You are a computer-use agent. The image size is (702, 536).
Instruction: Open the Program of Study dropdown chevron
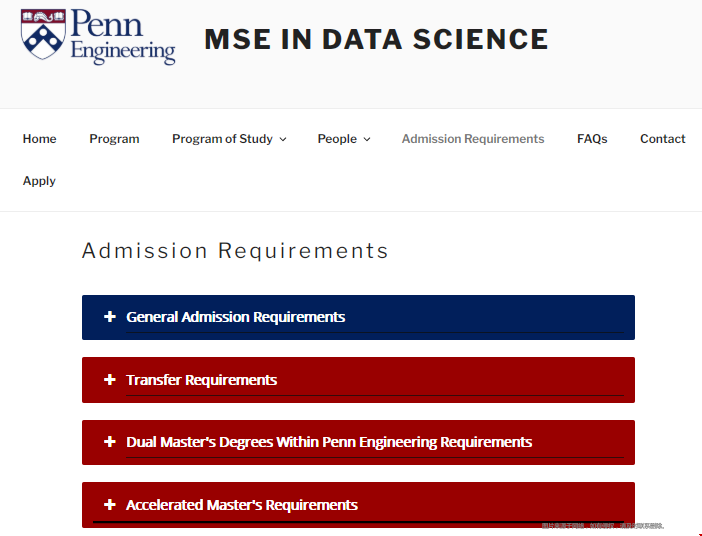click(283, 139)
